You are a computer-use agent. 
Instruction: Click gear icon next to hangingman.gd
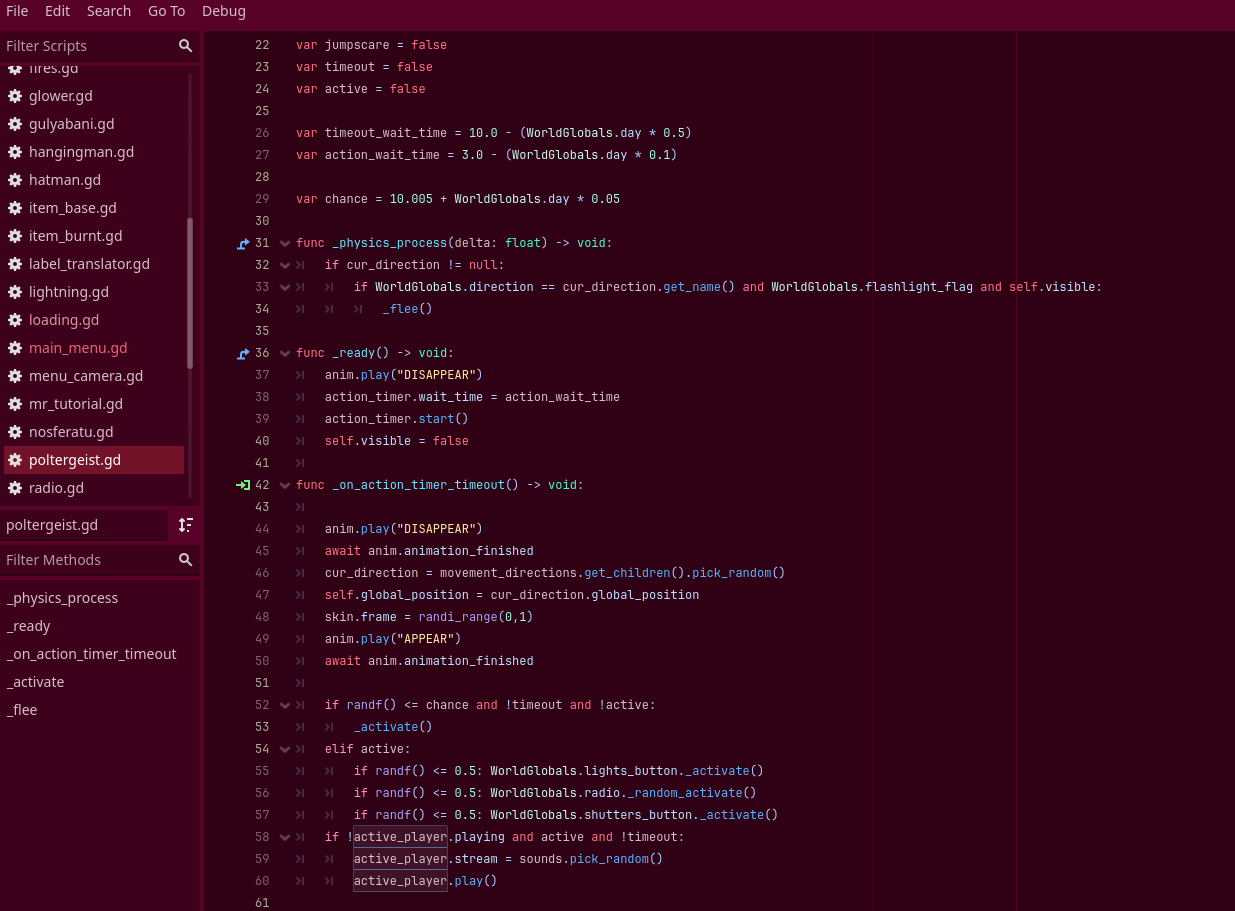tap(15, 152)
